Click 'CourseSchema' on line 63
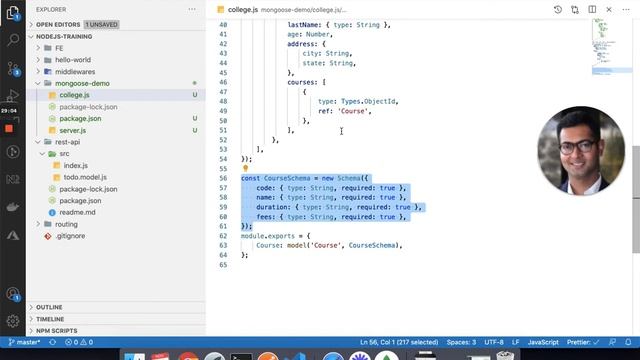This screenshot has width=640, height=360. coord(372,245)
